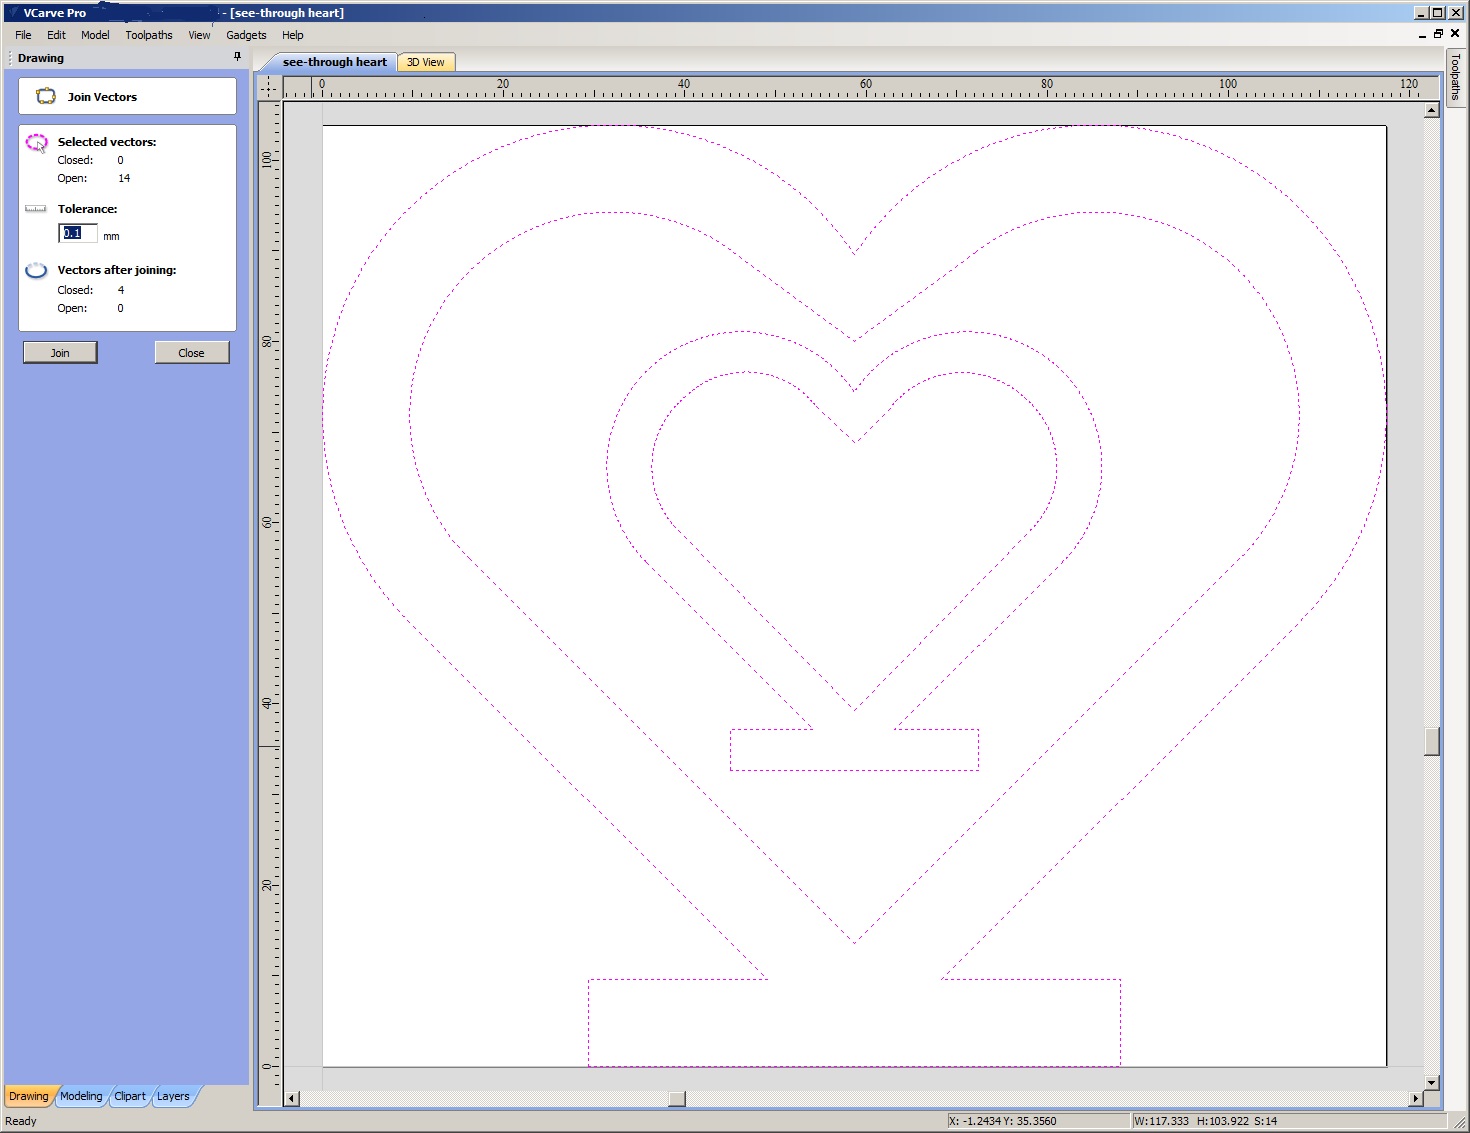
Task: Switch to the 3D View tab
Action: 426,62
